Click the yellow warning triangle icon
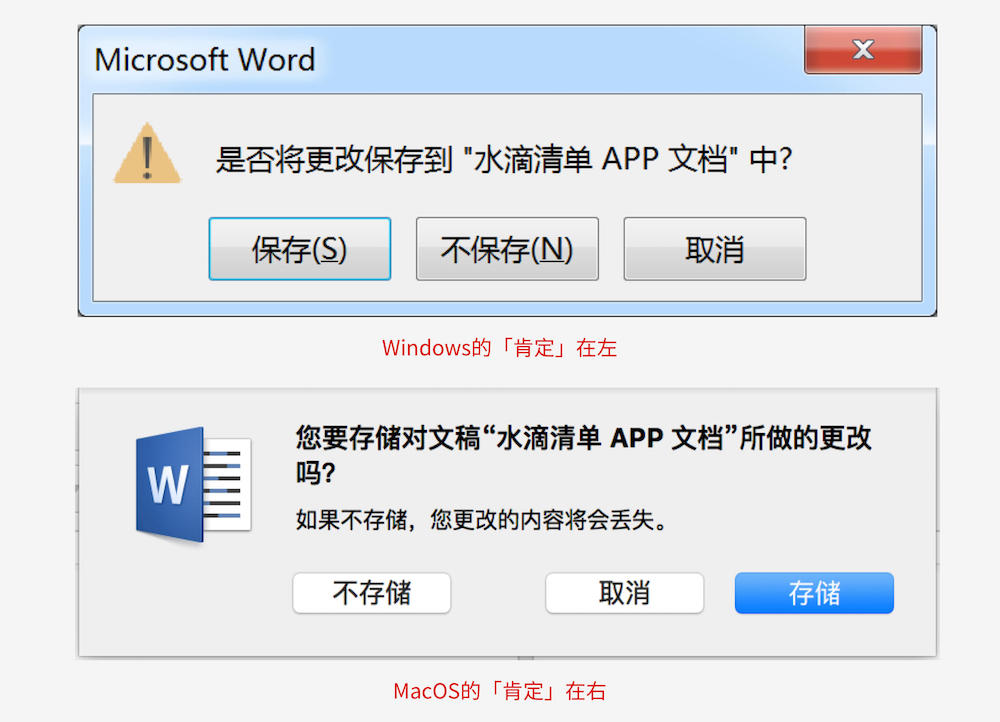 (x=147, y=154)
